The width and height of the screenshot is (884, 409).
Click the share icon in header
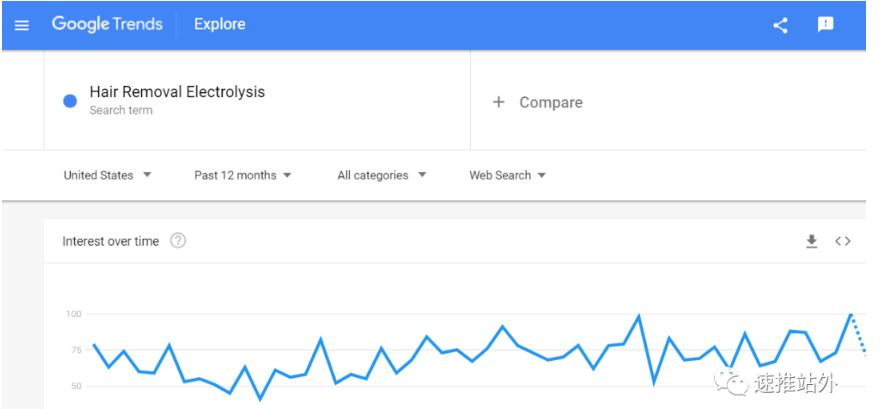(780, 25)
